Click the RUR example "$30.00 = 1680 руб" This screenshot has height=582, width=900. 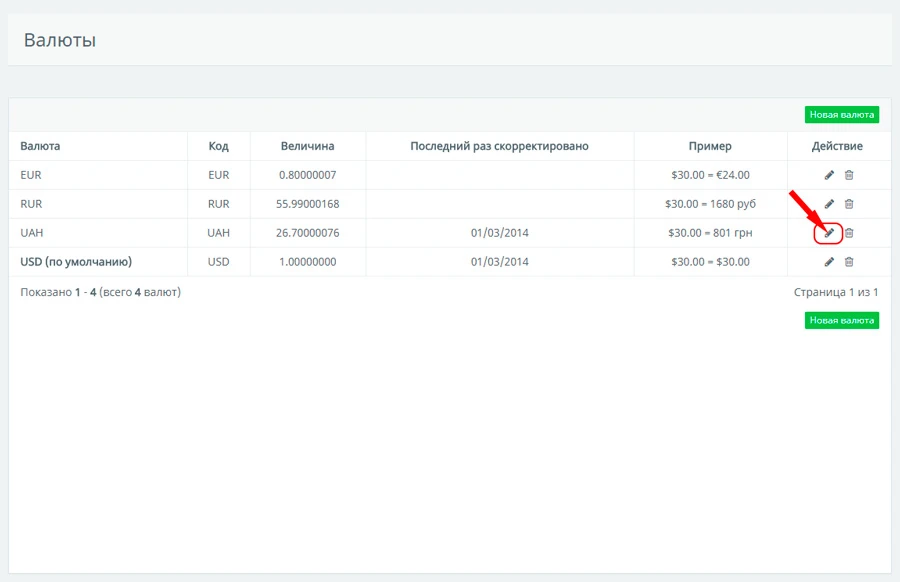[710, 204]
